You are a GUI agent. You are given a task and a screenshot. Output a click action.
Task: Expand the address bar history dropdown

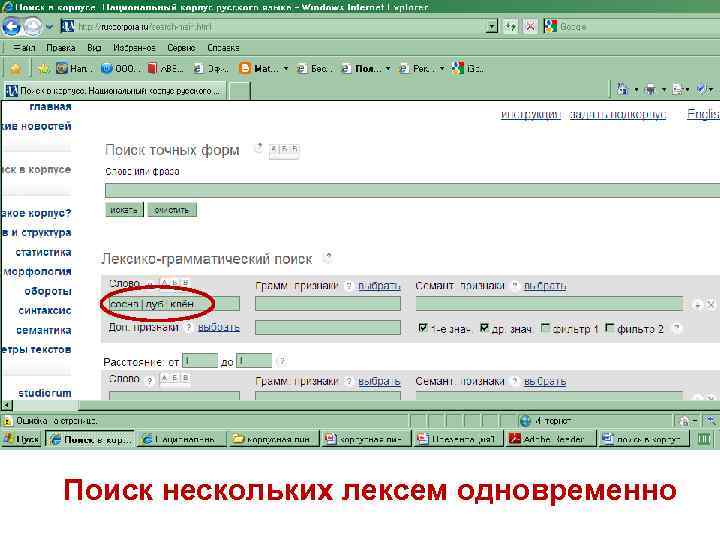coord(492,27)
